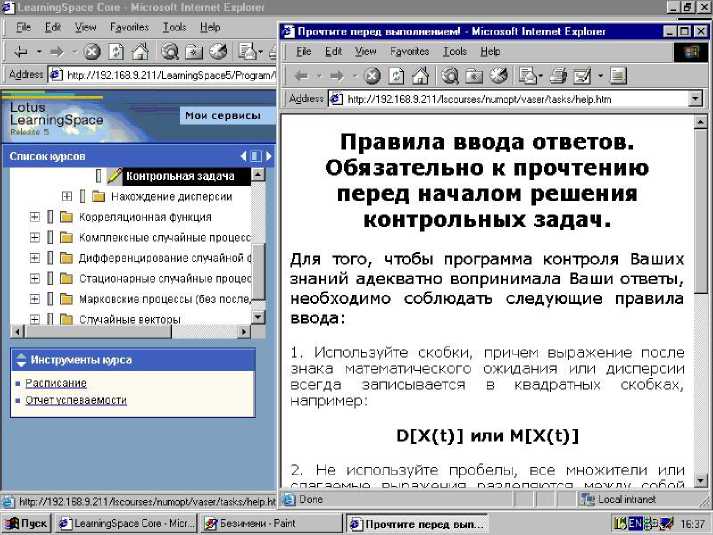This screenshot has height=535, width=713.
Task: Toggle checkbox beside Дифференцирование случайной
Action: point(50,258)
